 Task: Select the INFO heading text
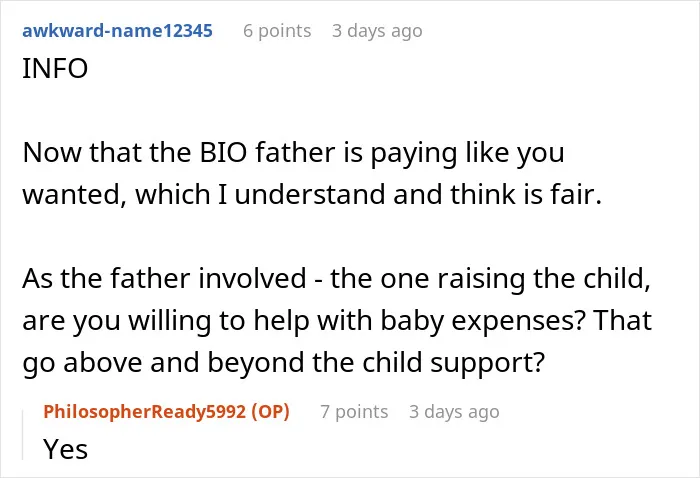point(55,68)
